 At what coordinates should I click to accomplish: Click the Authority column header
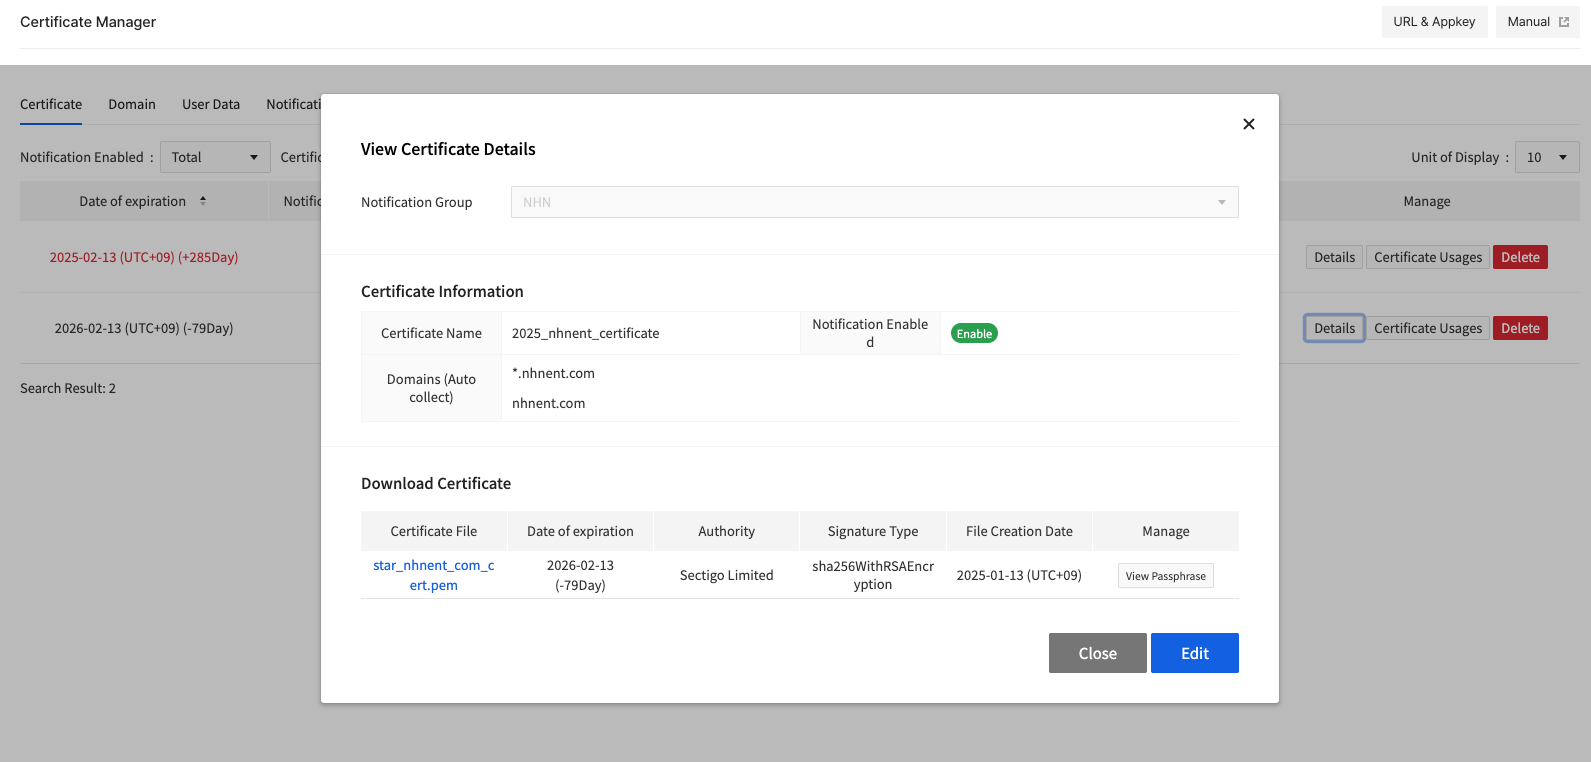coord(726,531)
